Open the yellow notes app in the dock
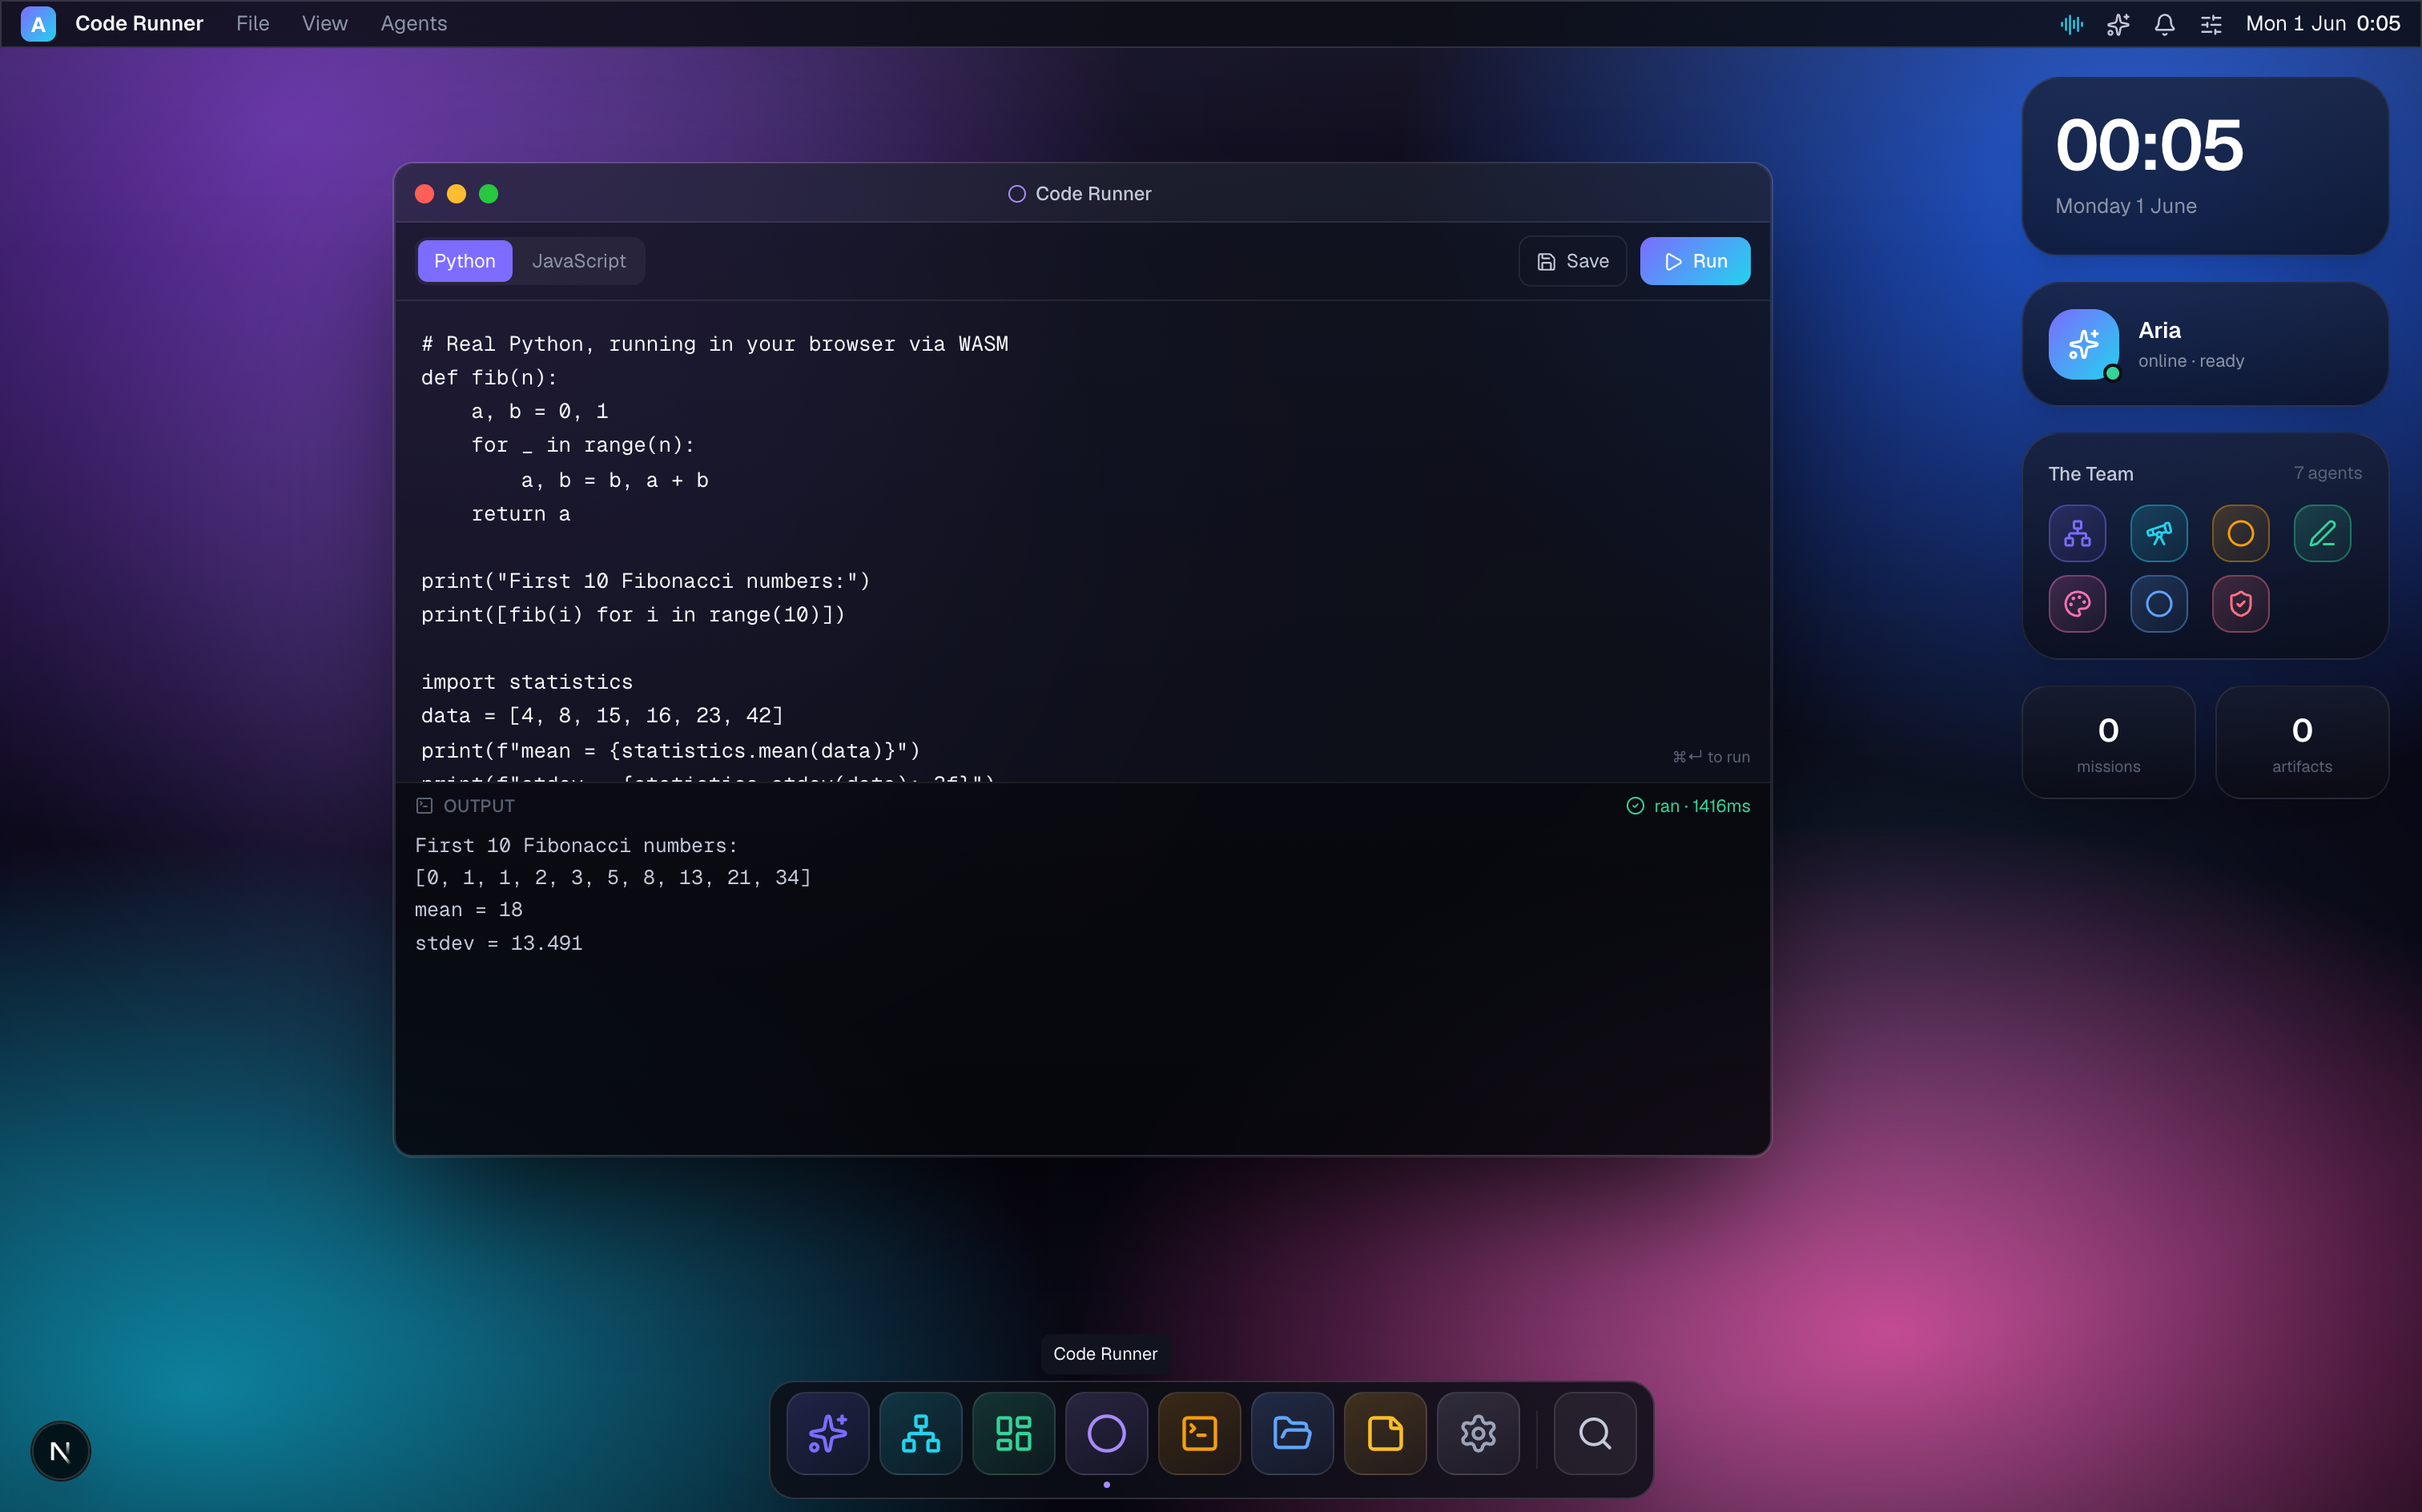The height and width of the screenshot is (1512, 2422). point(1385,1433)
